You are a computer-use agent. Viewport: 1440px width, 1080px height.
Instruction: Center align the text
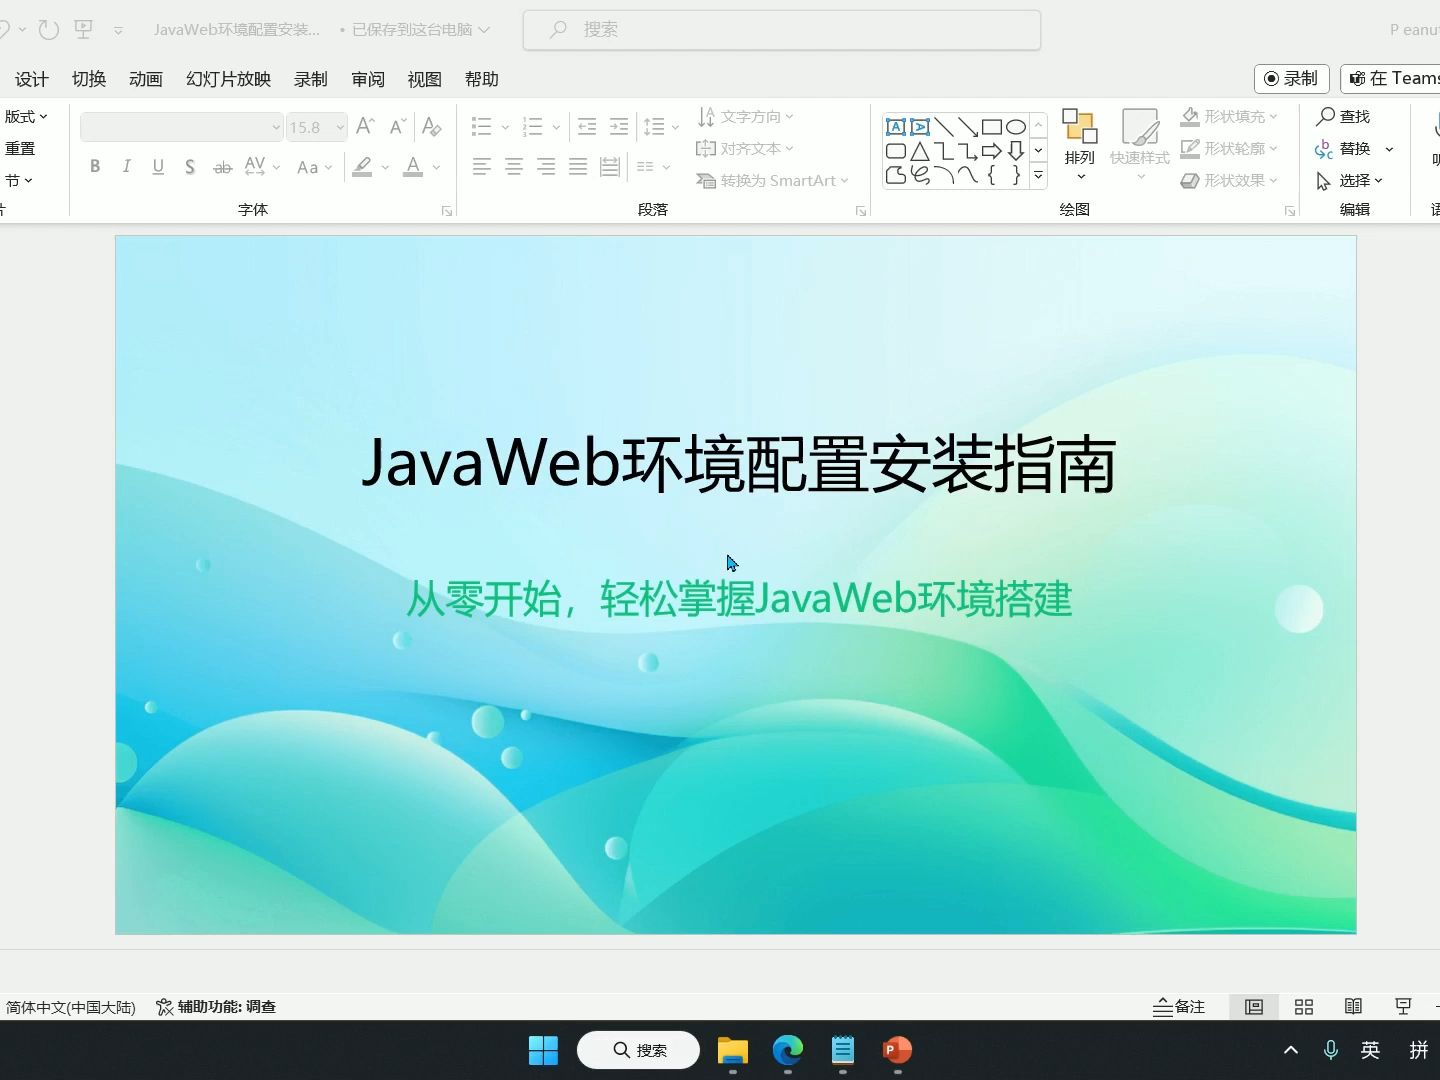point(514,167)
